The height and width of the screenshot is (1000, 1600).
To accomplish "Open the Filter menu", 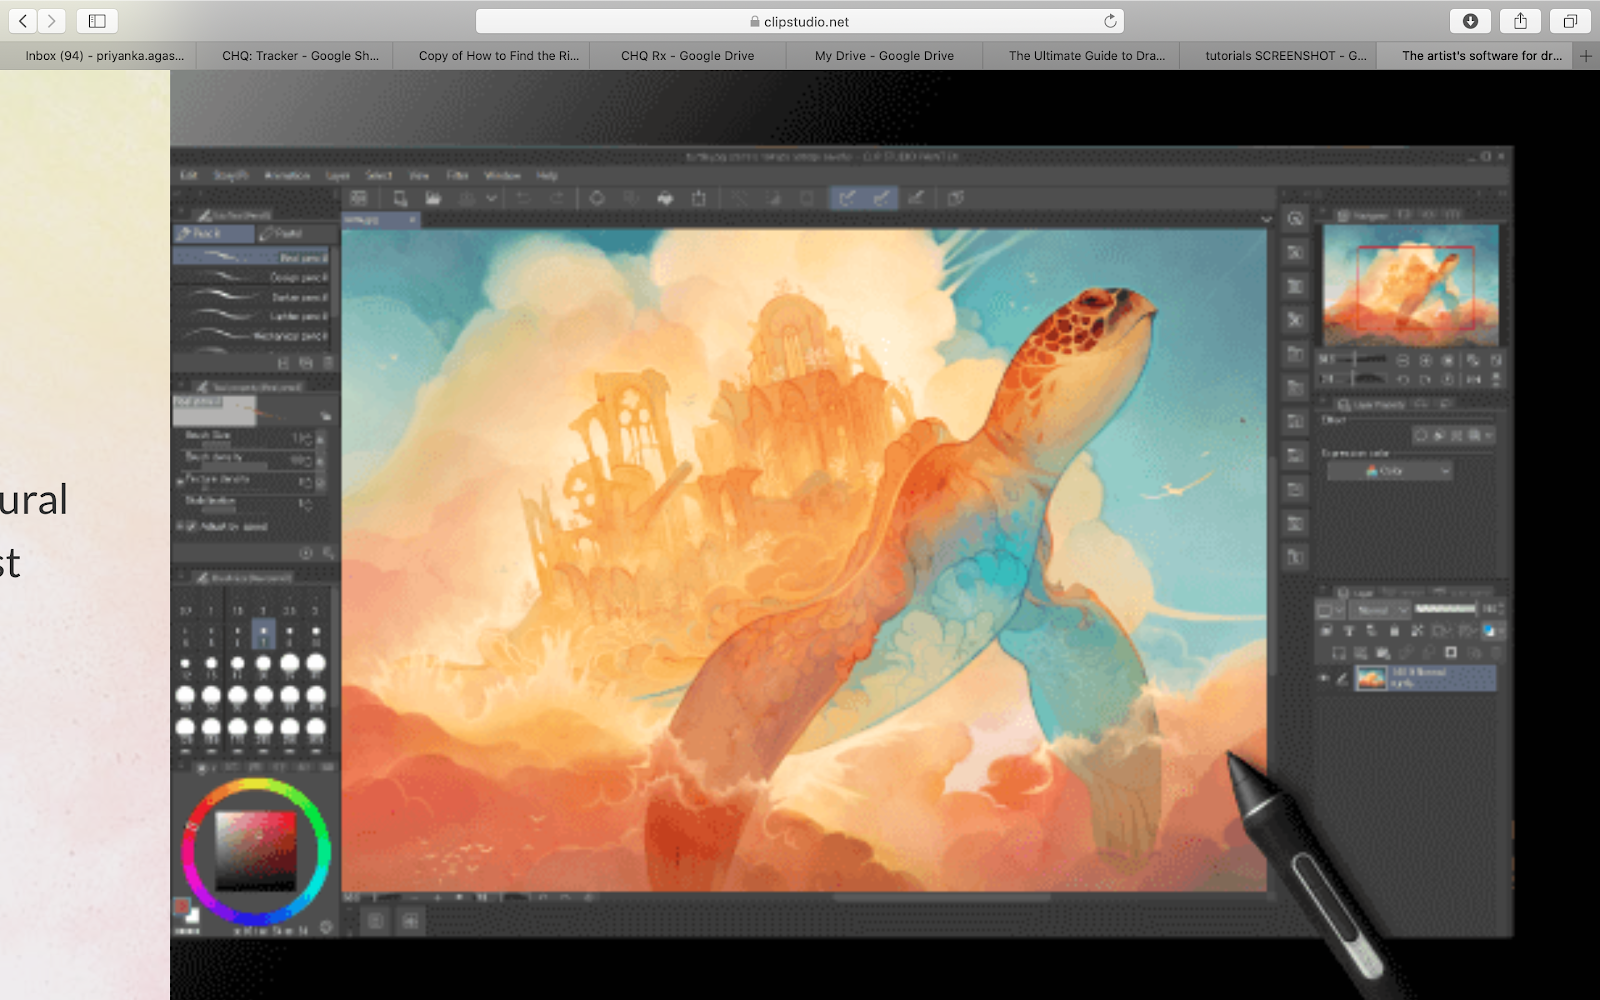I will 458,175.
